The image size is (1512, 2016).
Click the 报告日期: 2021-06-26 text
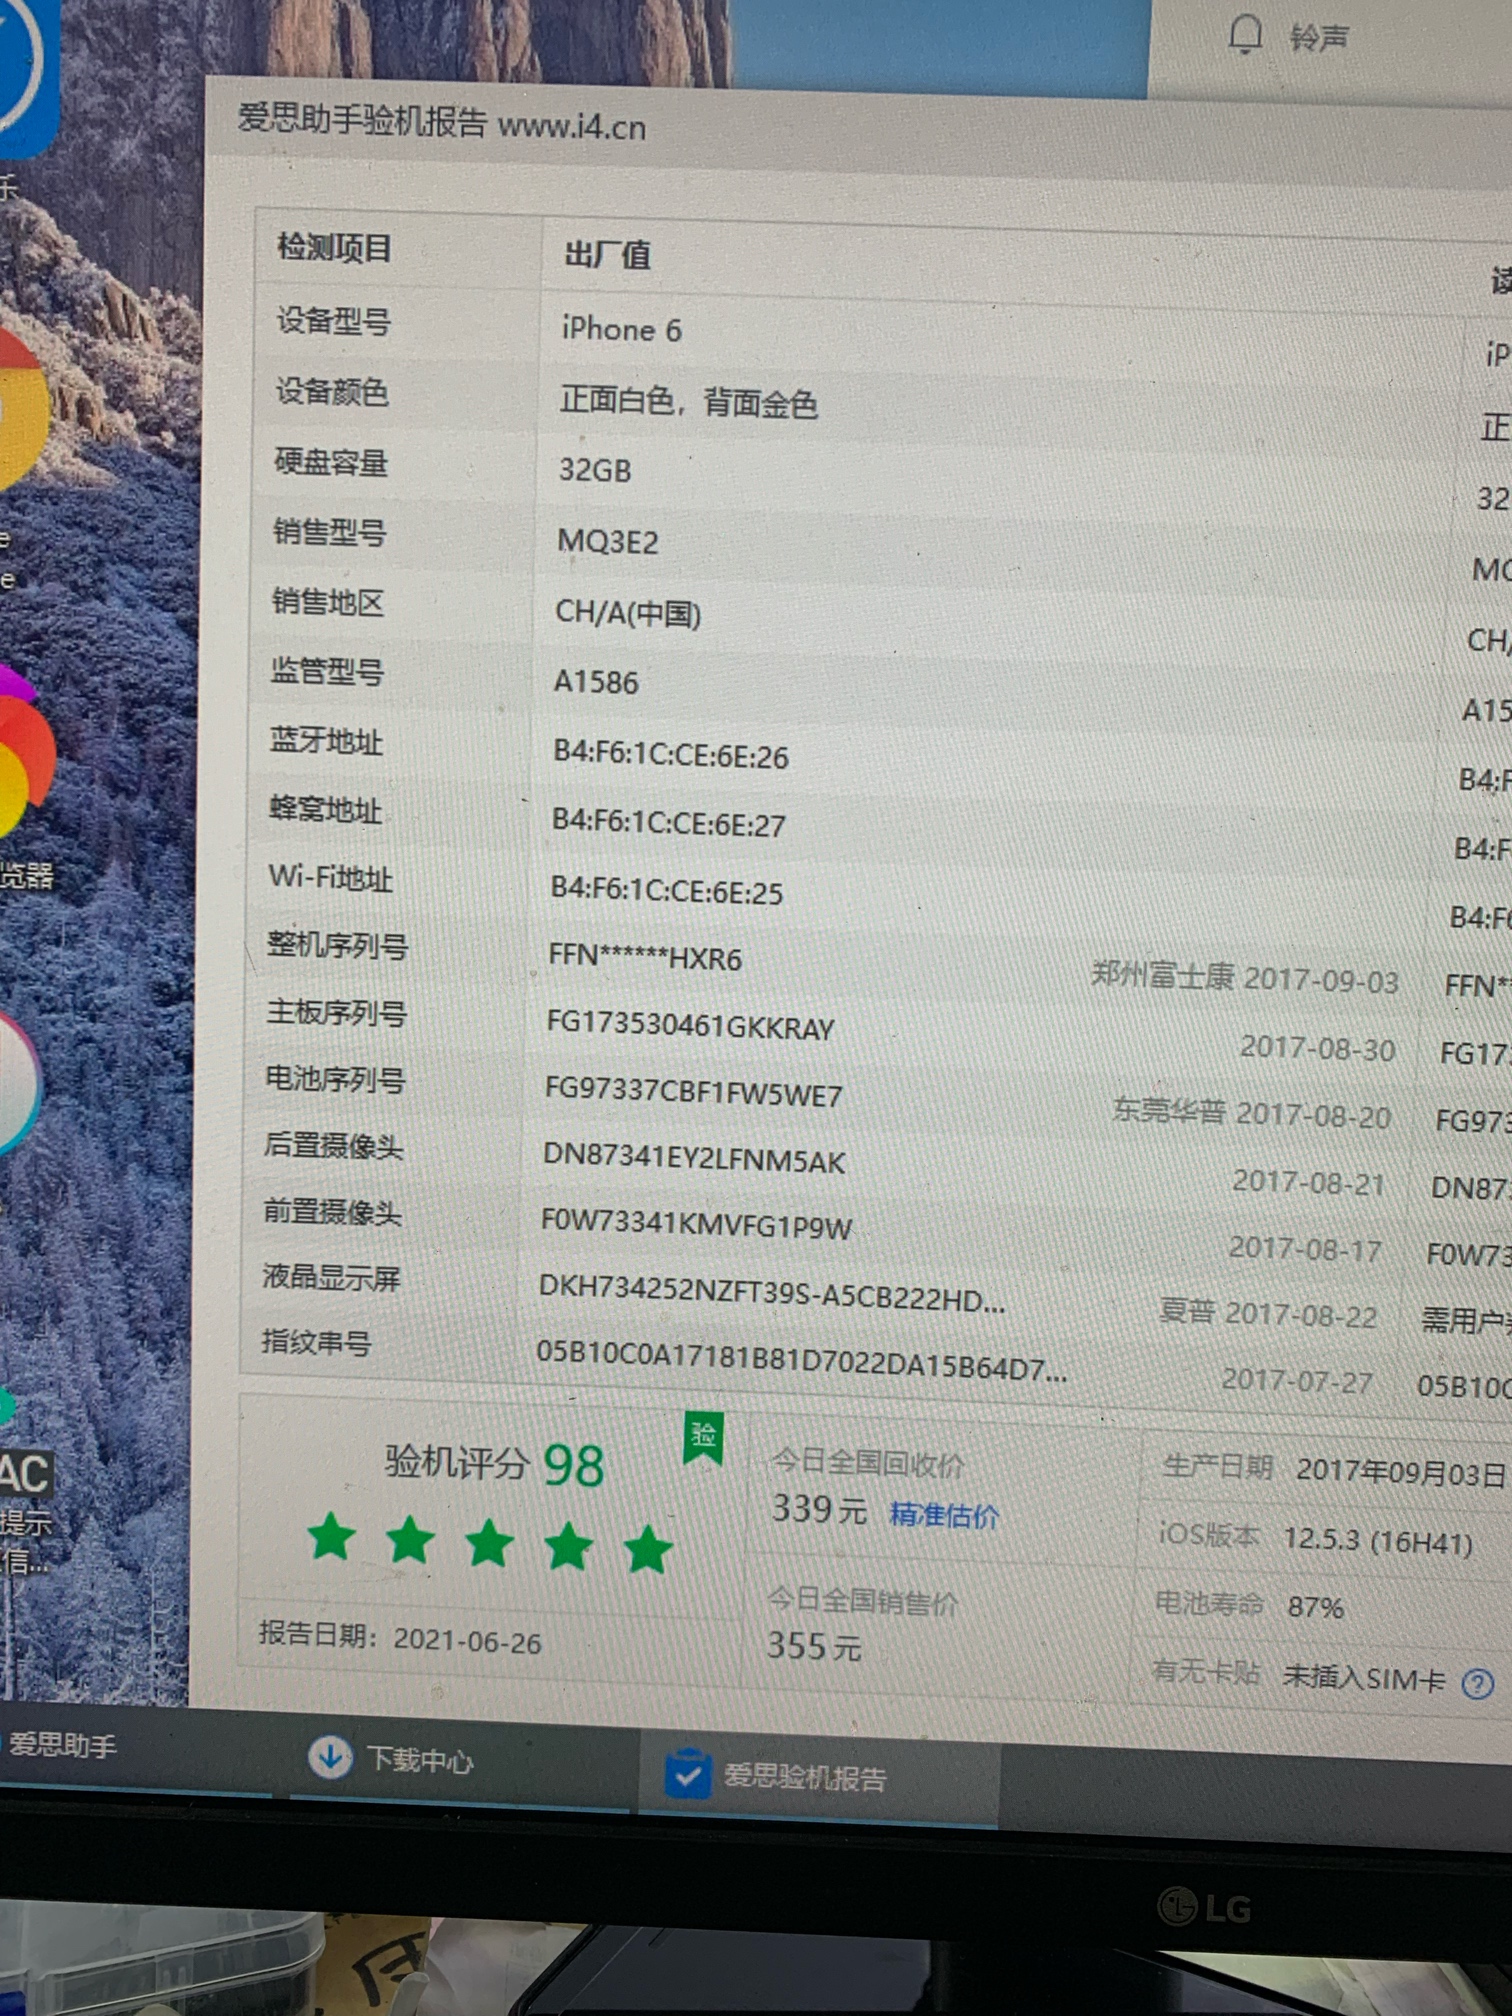click(400, 1637)
